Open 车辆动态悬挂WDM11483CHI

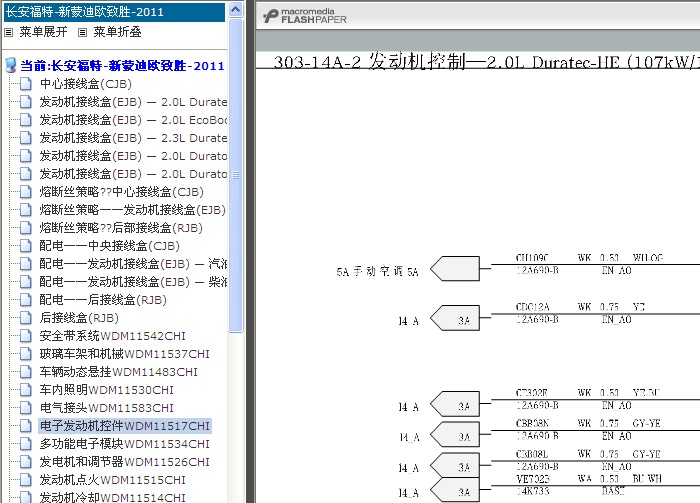(x=119, y=372)
